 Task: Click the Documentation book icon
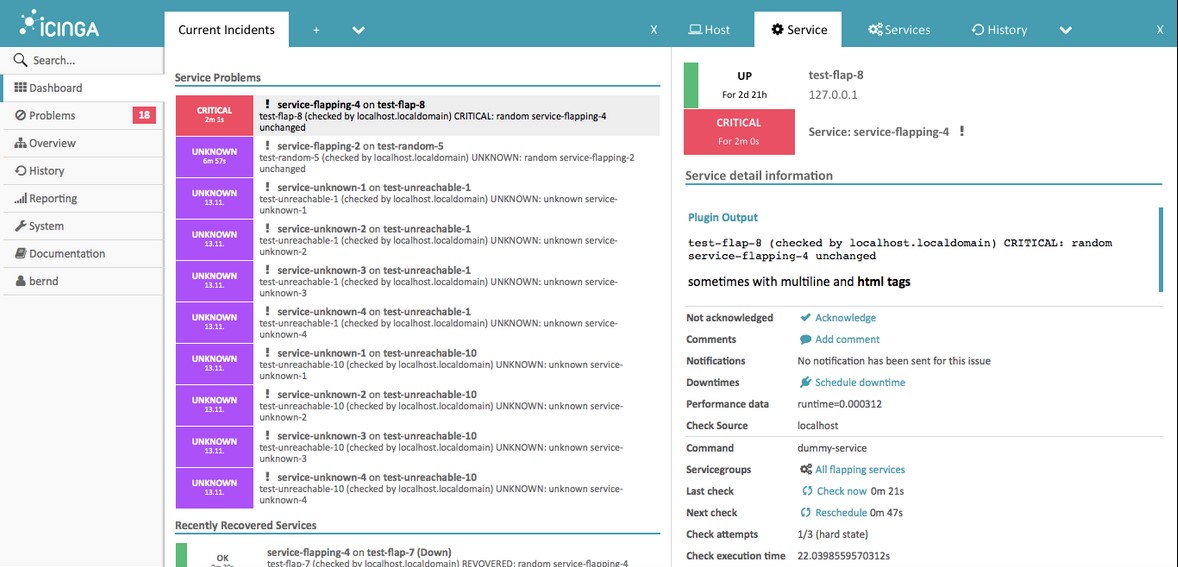(21, 254)
